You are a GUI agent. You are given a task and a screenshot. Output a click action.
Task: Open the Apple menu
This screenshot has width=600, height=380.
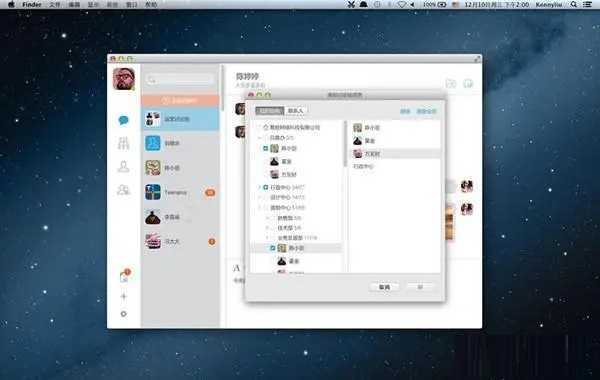(x=11, y=5)
